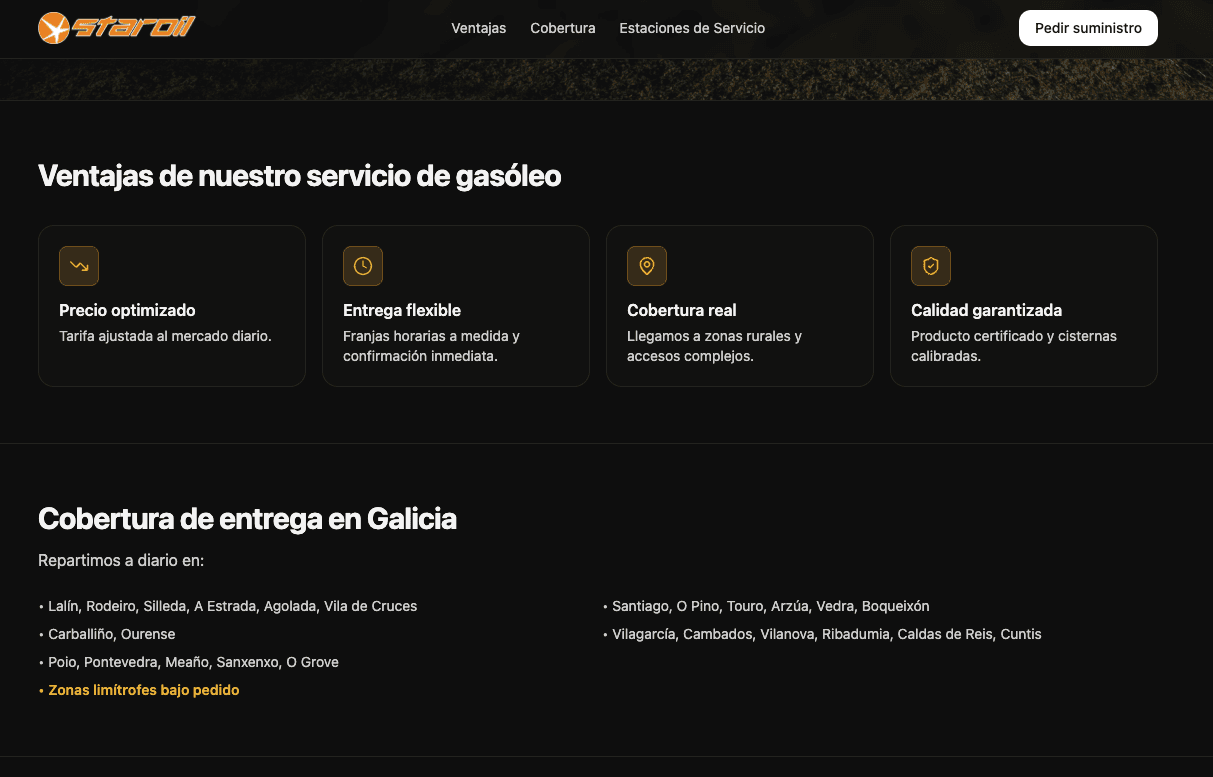Image resolution: width=1213 pixels, height=777 pixels.
Task: Click heading 'Cobertura de entrega en Galicia'
Action: coord(247,519)
